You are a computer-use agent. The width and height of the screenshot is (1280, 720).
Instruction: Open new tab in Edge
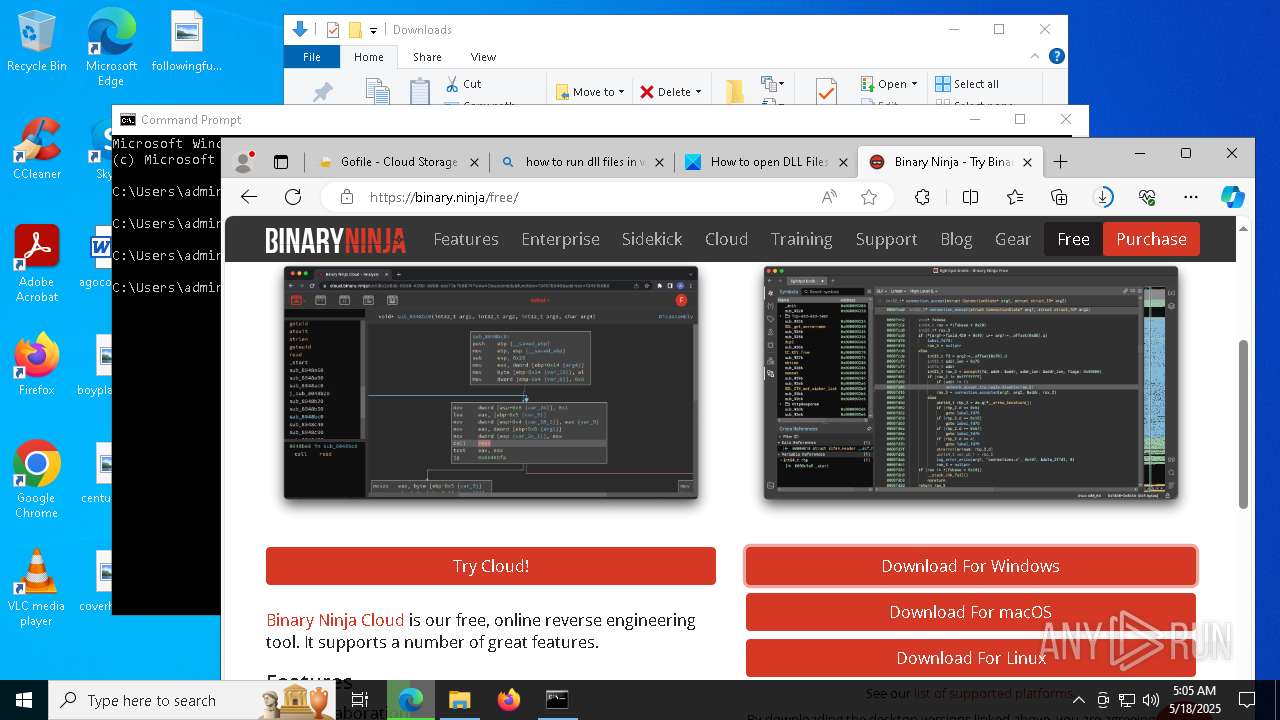pos(1060,161)
